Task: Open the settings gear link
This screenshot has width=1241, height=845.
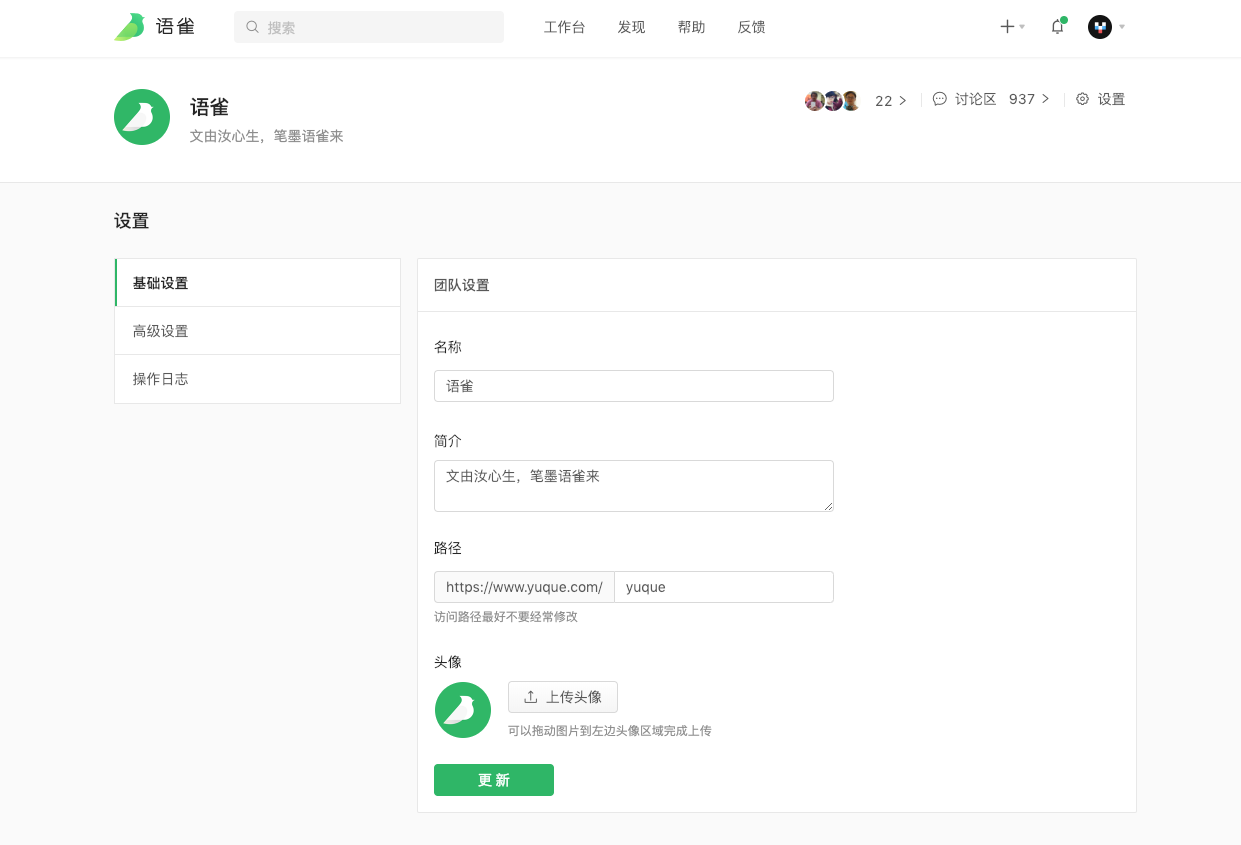Action: coord(1082,99)
